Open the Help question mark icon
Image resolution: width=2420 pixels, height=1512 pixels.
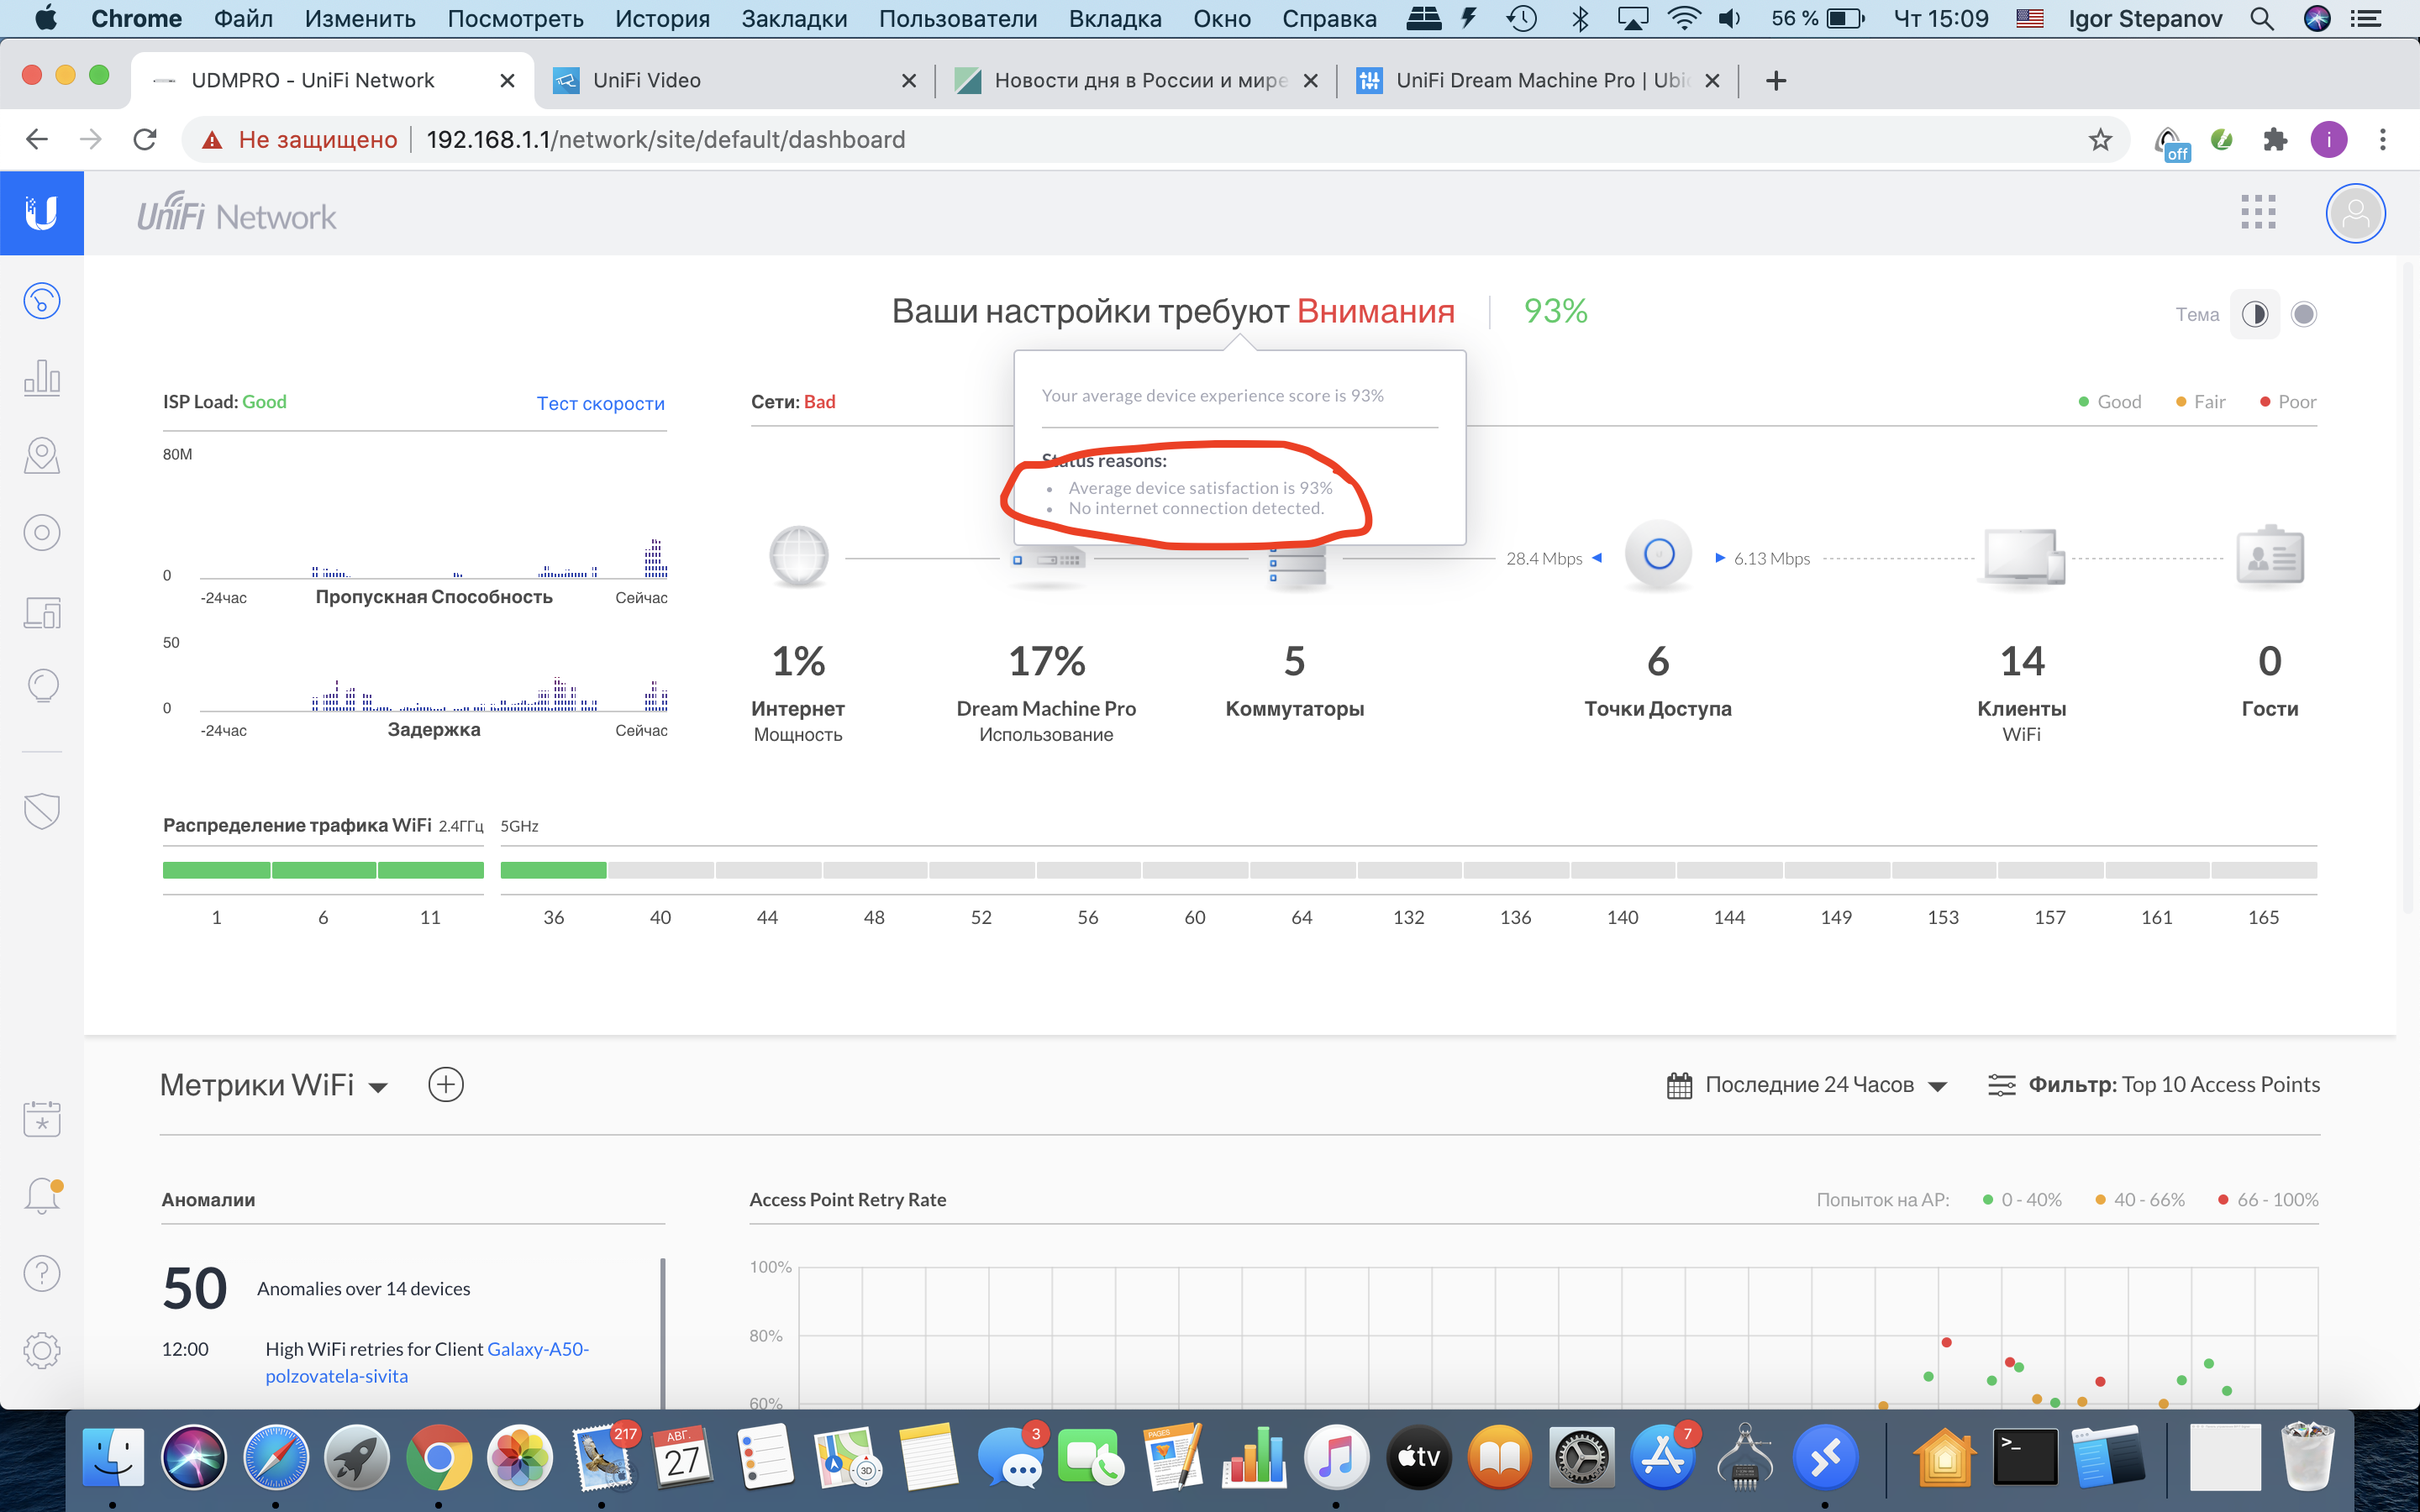coord(42,1273)
